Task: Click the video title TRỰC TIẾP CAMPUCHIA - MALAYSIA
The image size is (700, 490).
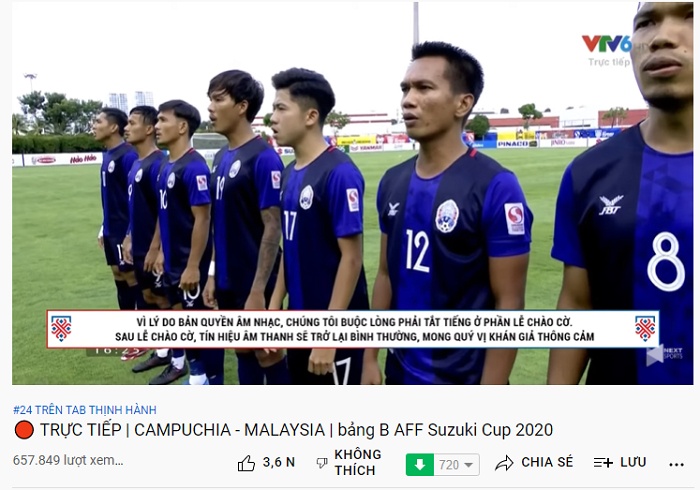Action: [x=297, y=430]
